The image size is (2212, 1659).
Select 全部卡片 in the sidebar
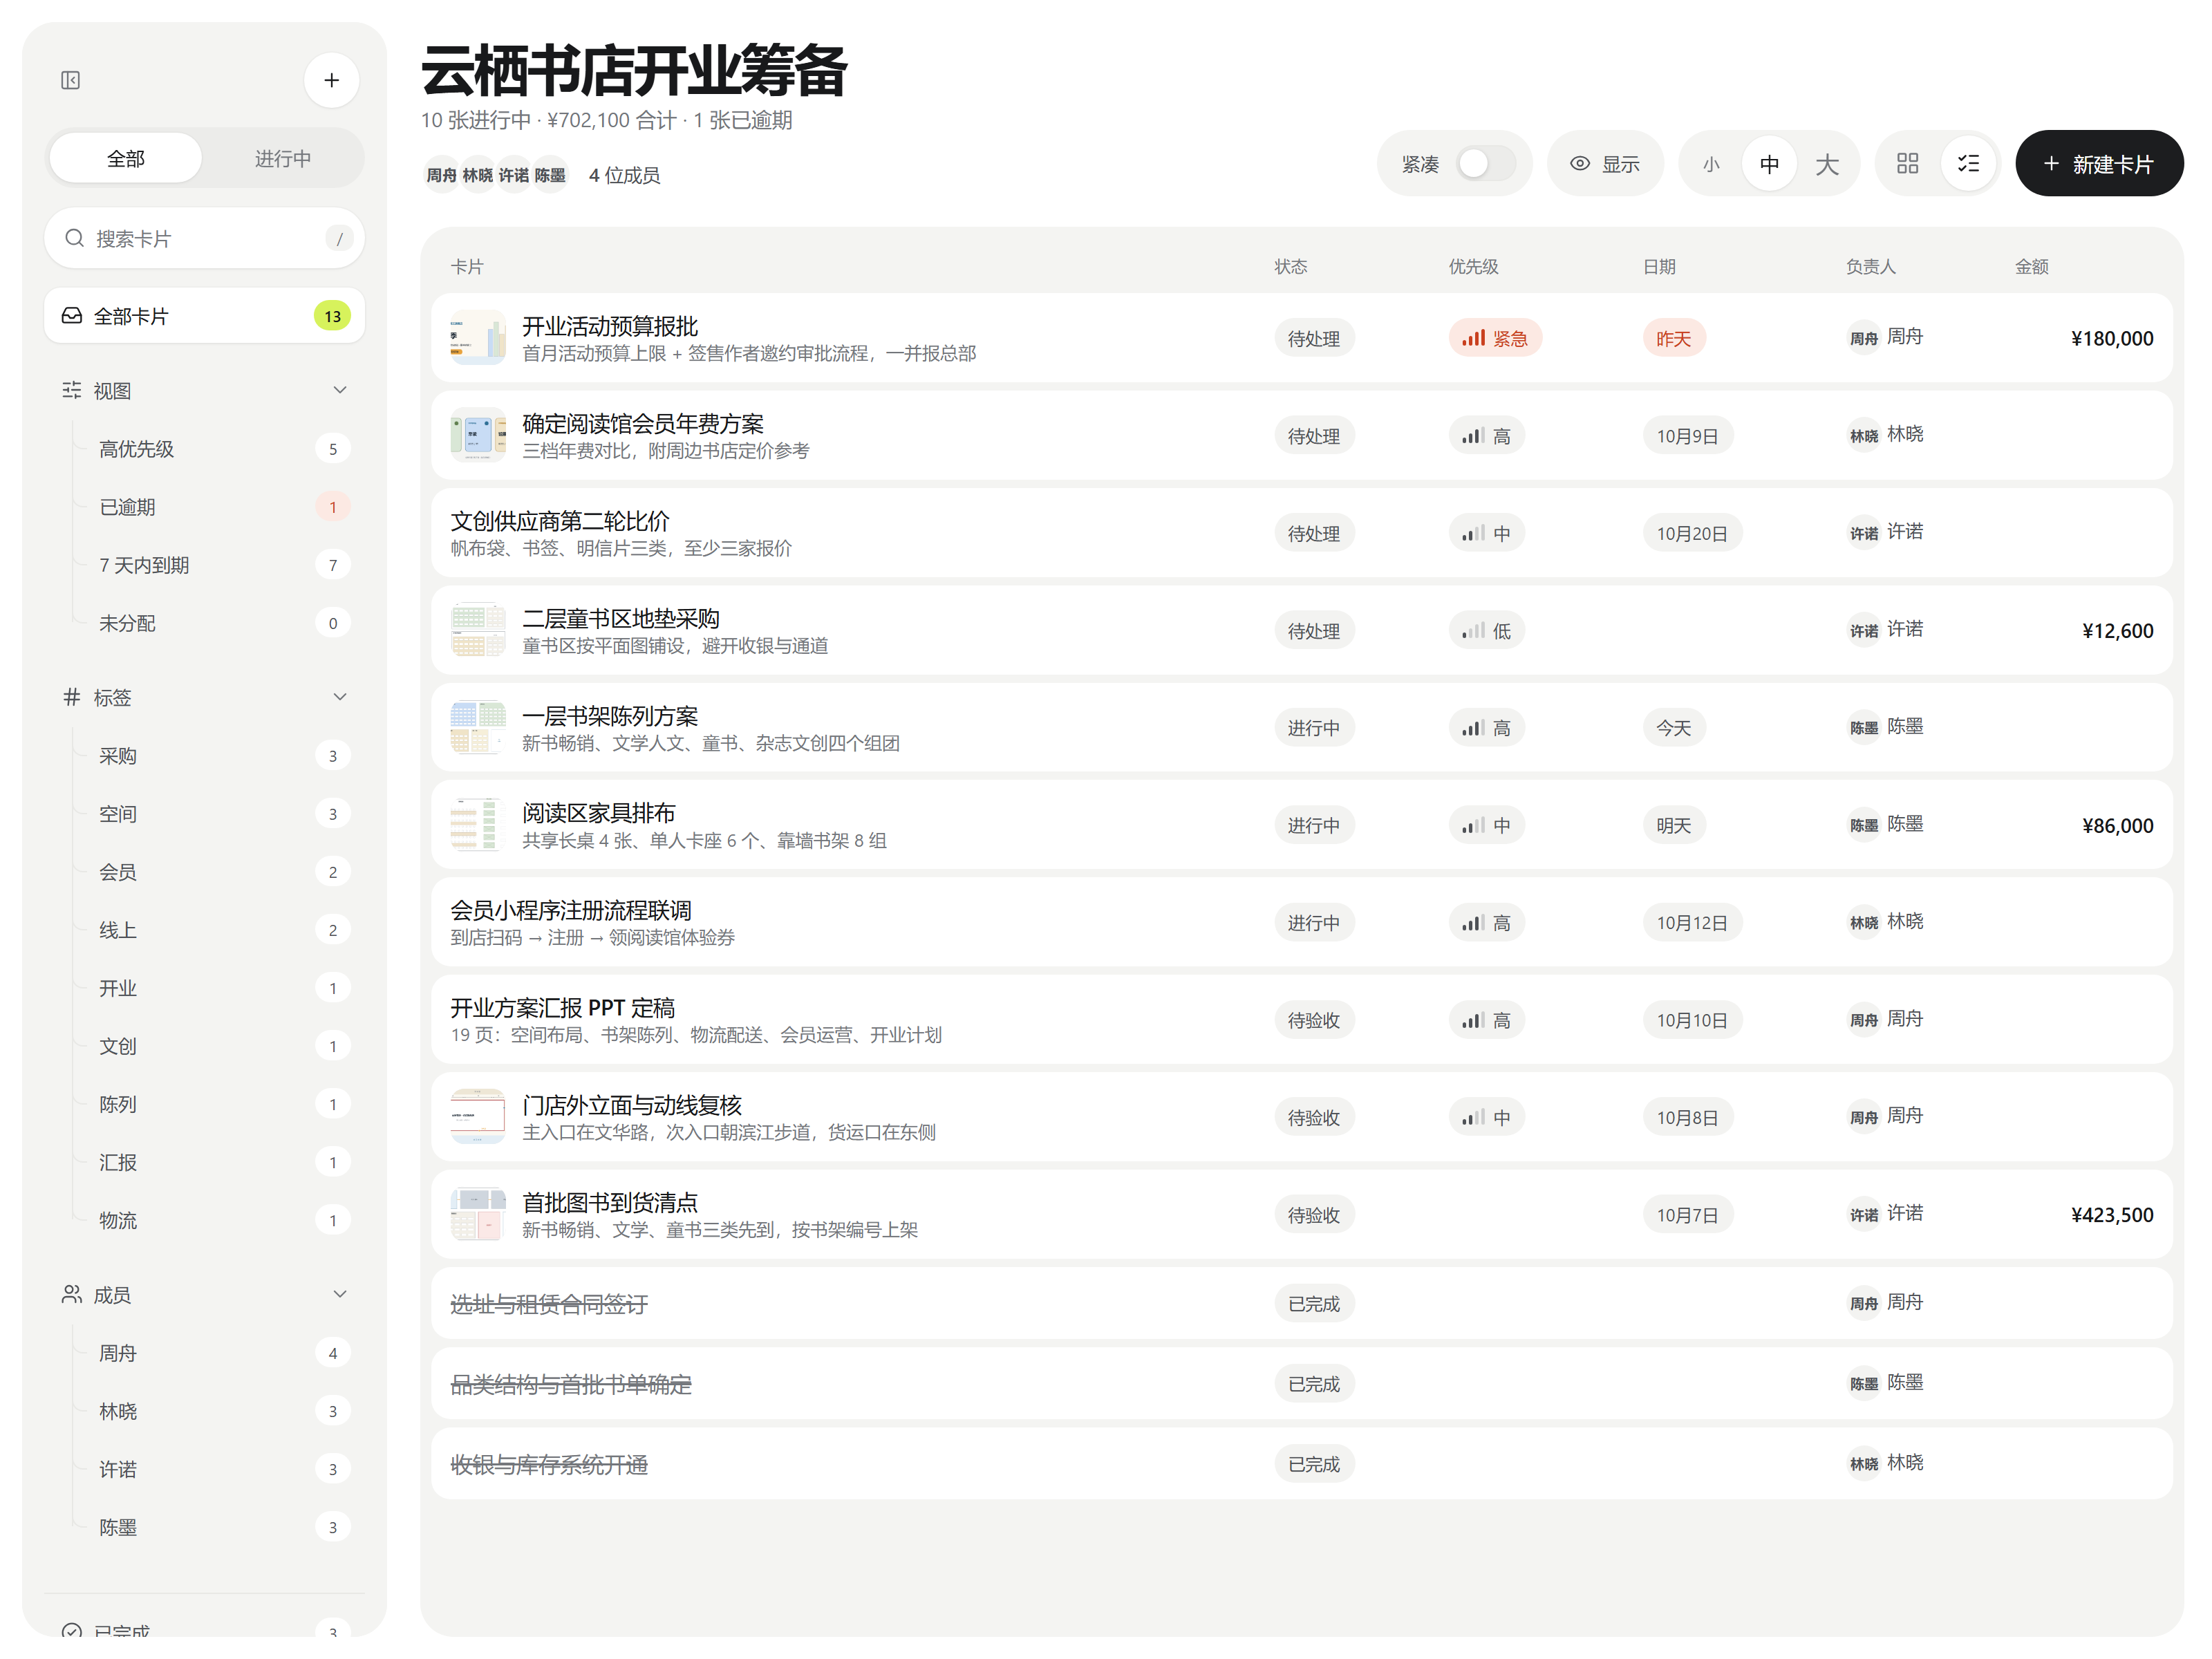[204, 316]
